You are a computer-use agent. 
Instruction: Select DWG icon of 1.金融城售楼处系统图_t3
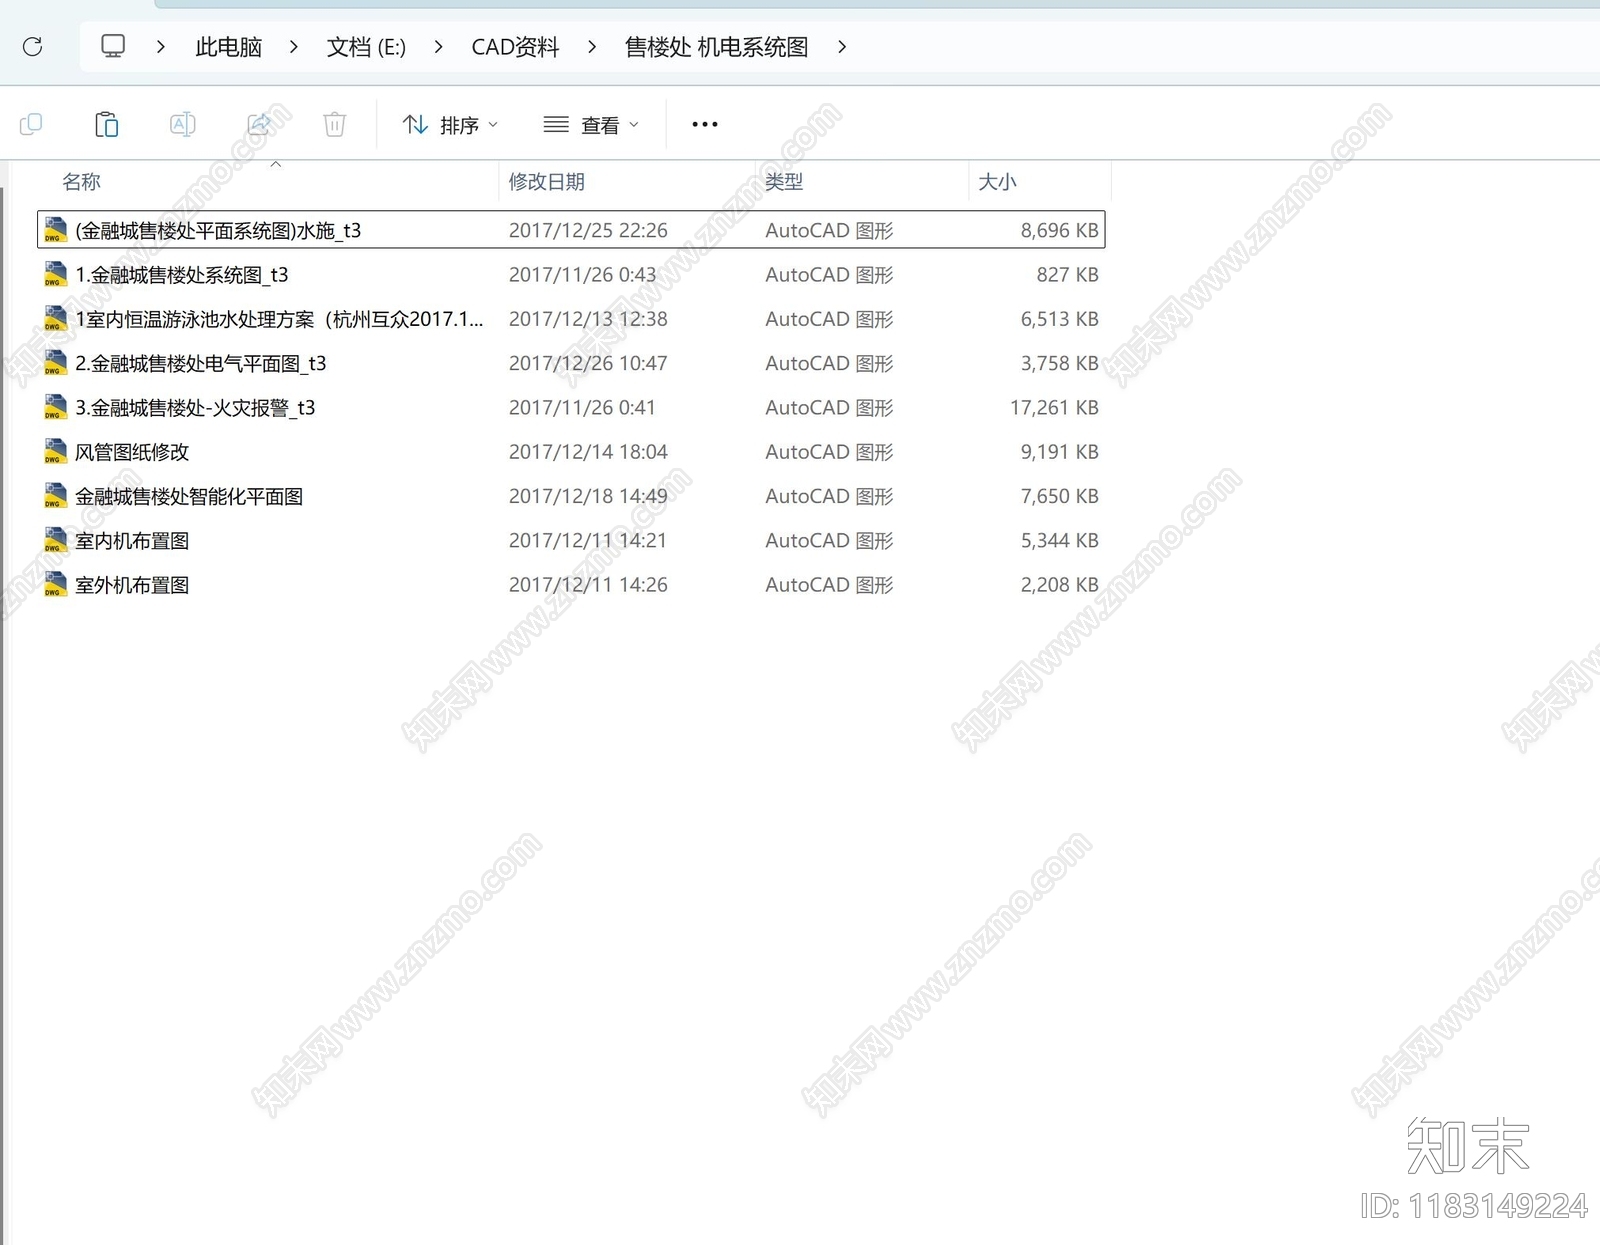coord(55,274)
